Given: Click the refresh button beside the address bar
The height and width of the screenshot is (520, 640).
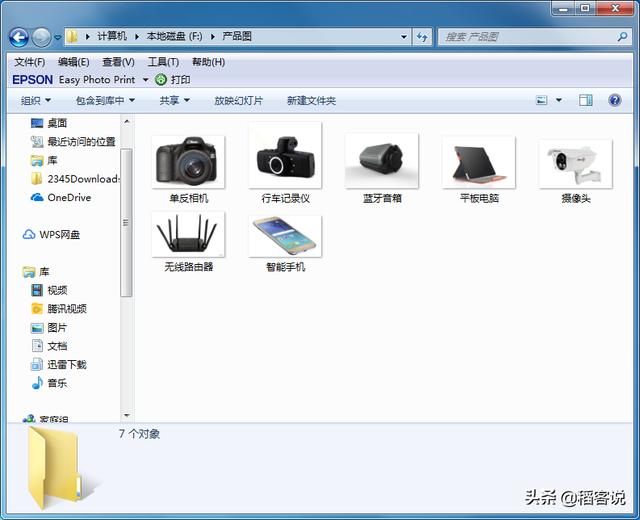Looking at the screenshot, I should pos(422,37).
